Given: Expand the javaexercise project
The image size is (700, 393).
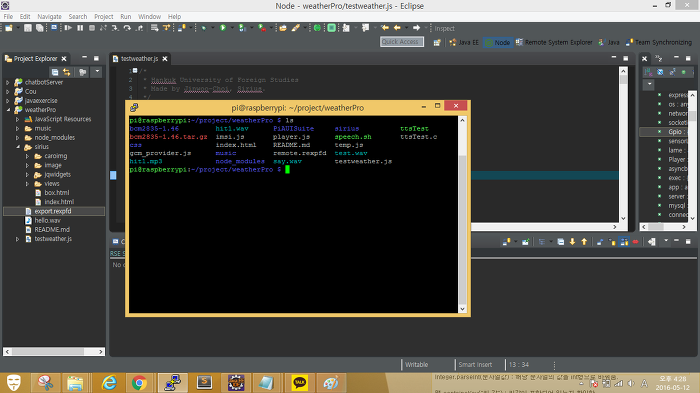Looking at the screenshot, I should pyautogui.click(x=8, y=101).
